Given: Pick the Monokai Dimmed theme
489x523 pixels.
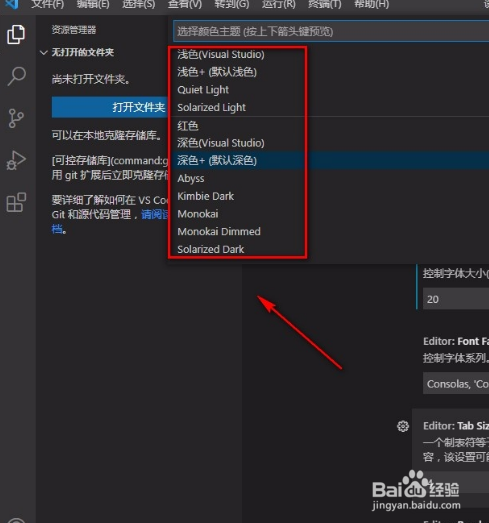Looking at the screenshot, I should click(219, 231).
